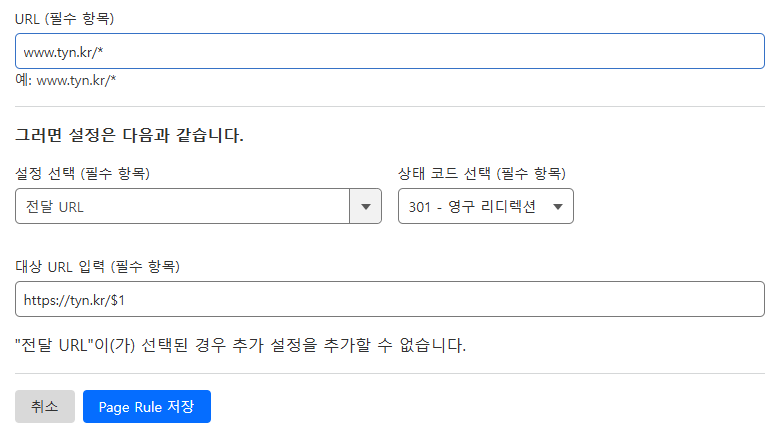Click the URL (필수 항목) label
Viewport: 770px width, 437px height.
[x=64, y=19]
